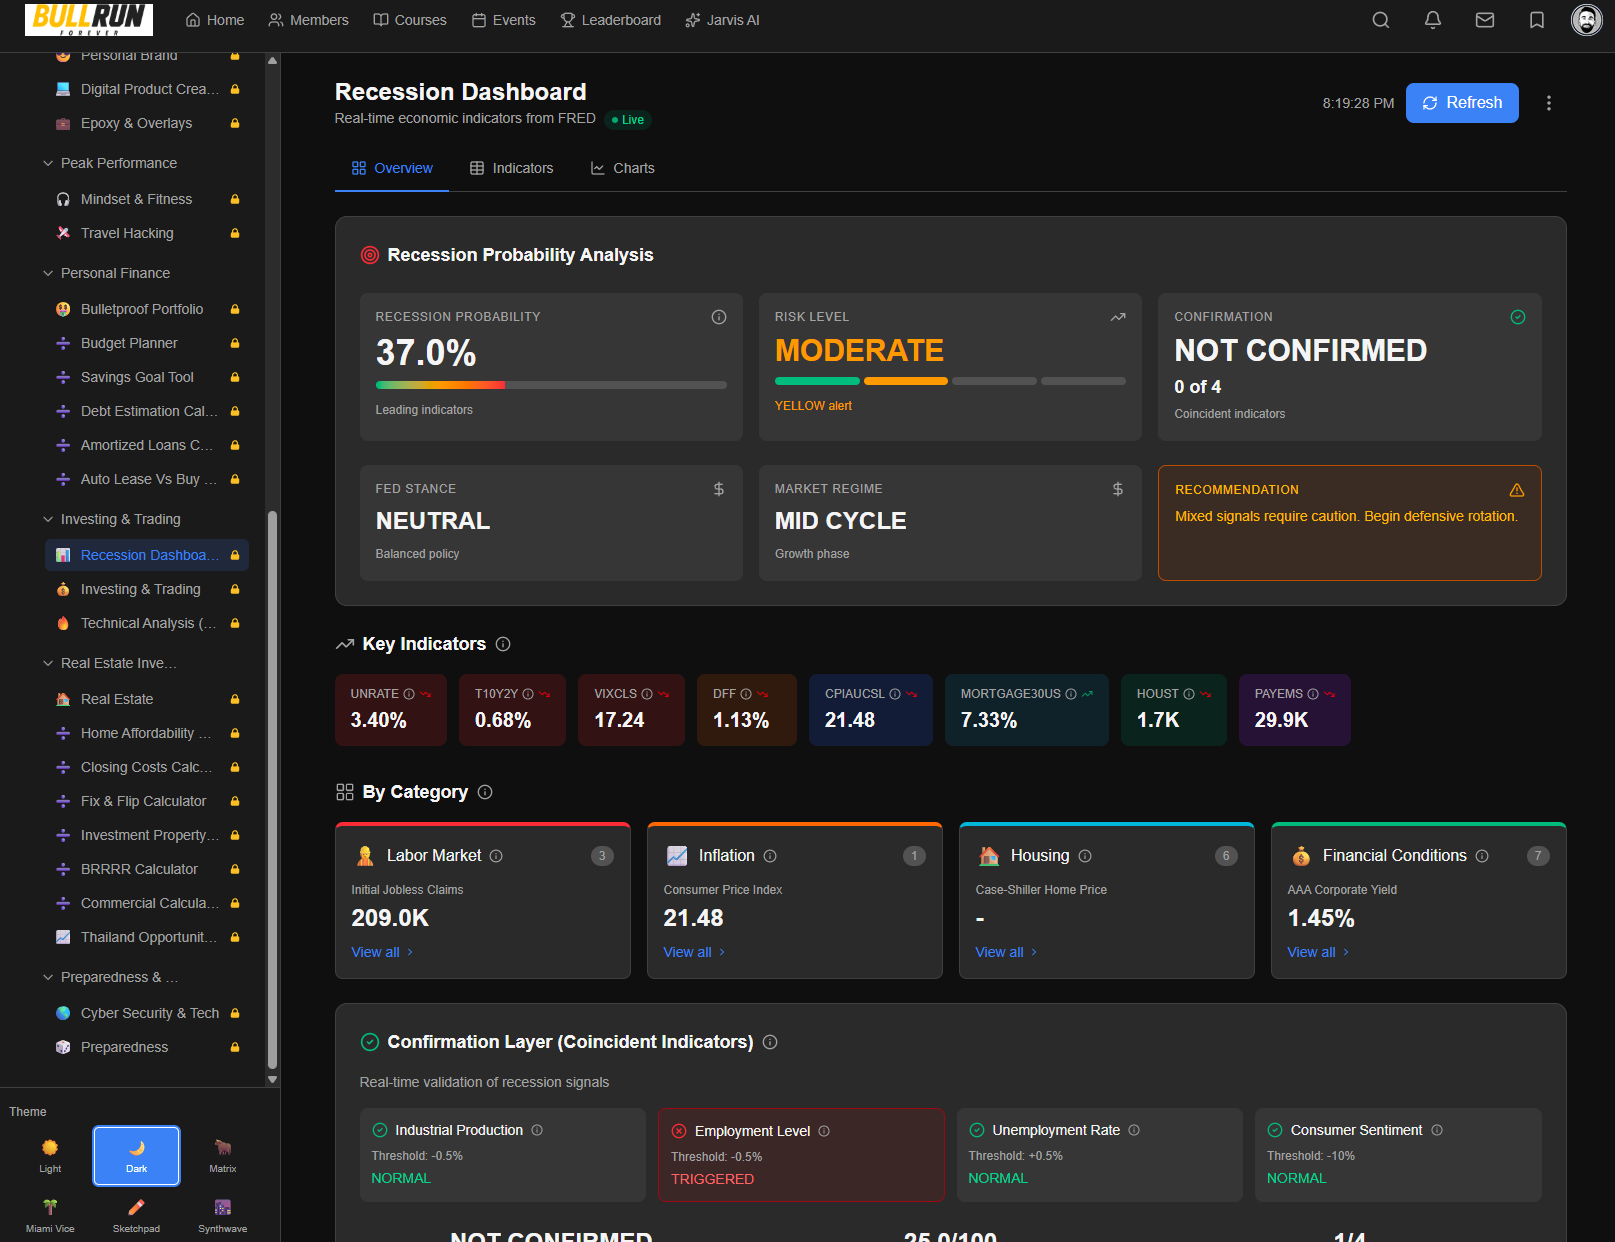Switch to the Indicators tab
Viewport: 1615px width, 1242px height.
(512, 168)
